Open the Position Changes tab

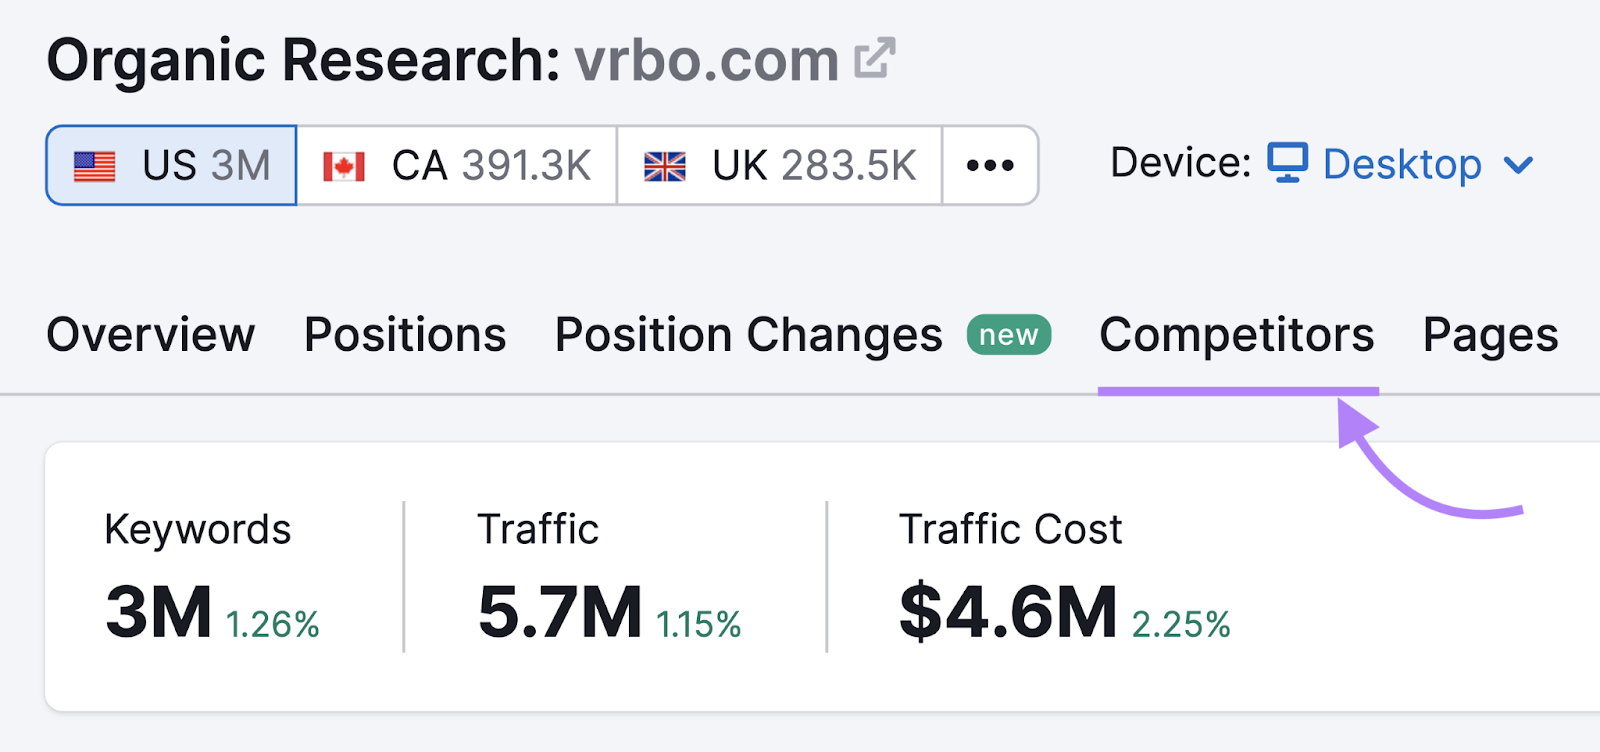point(749,335)
